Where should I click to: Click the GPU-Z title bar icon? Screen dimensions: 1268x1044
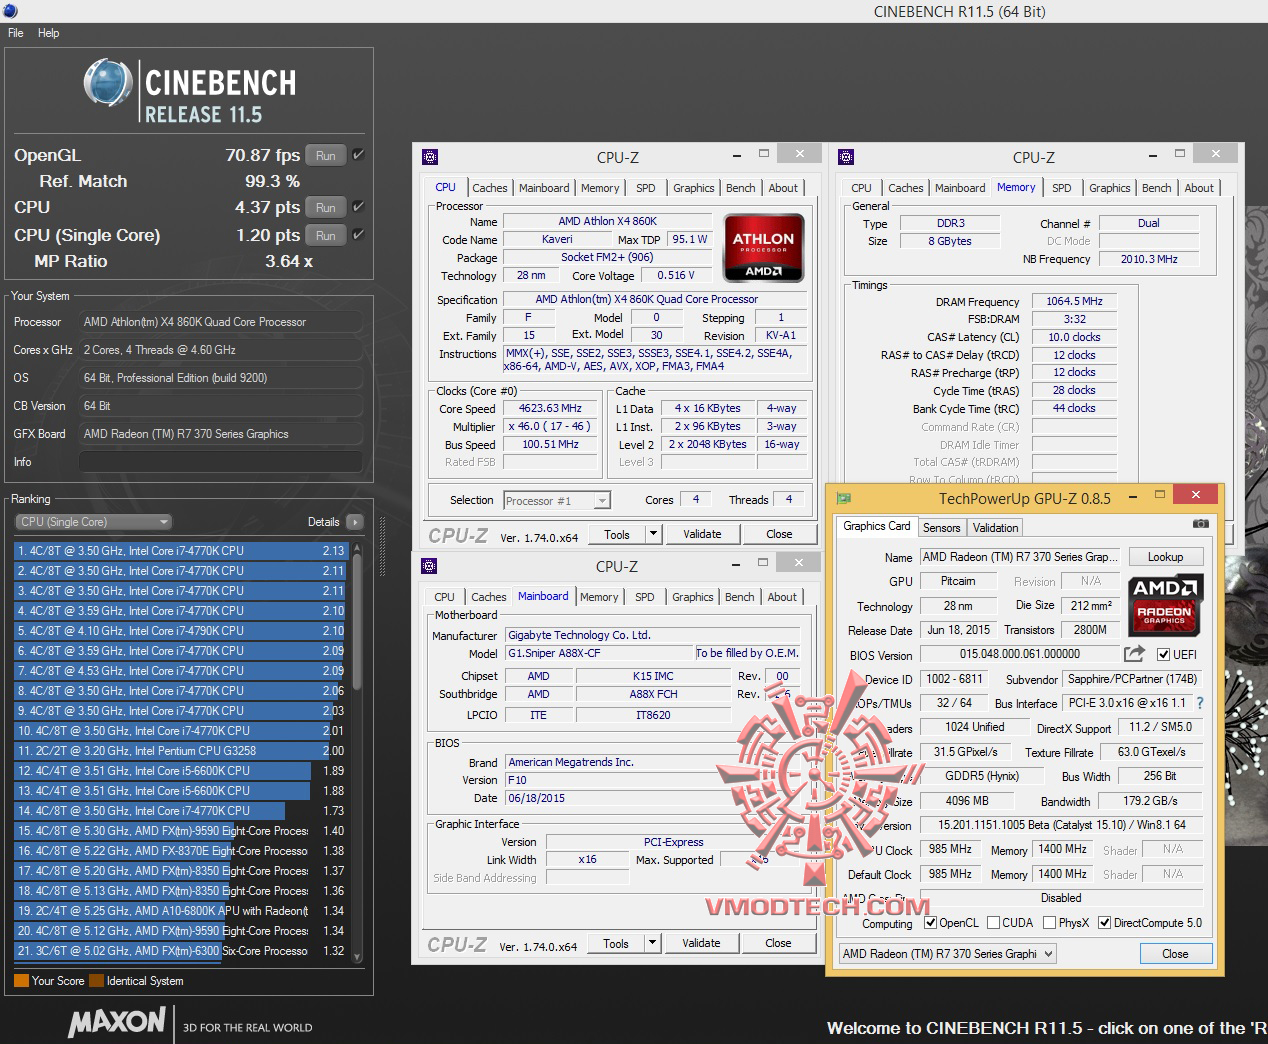click(844, 497)
